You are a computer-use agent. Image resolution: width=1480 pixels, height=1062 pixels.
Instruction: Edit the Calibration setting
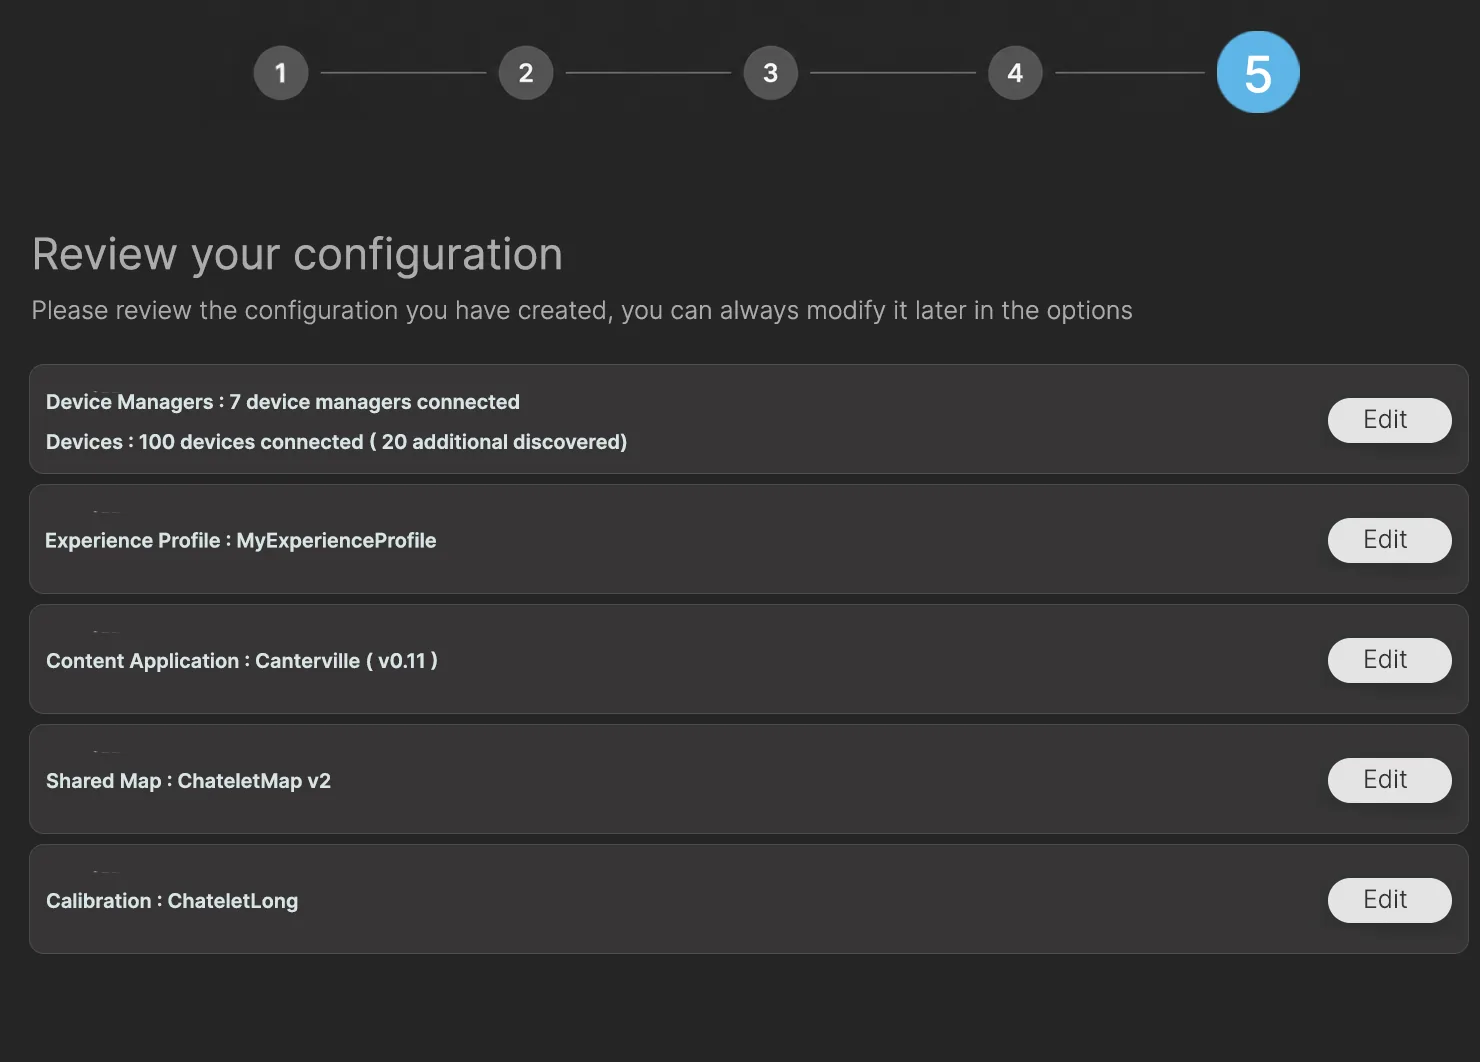point(1390,900)
